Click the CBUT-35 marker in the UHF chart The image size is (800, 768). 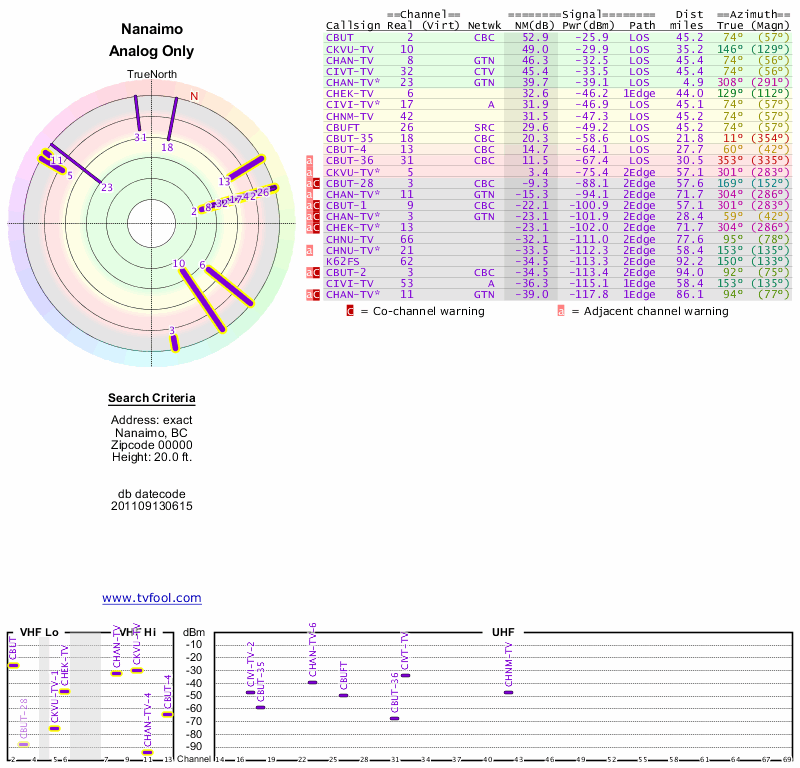click(261, 707)
